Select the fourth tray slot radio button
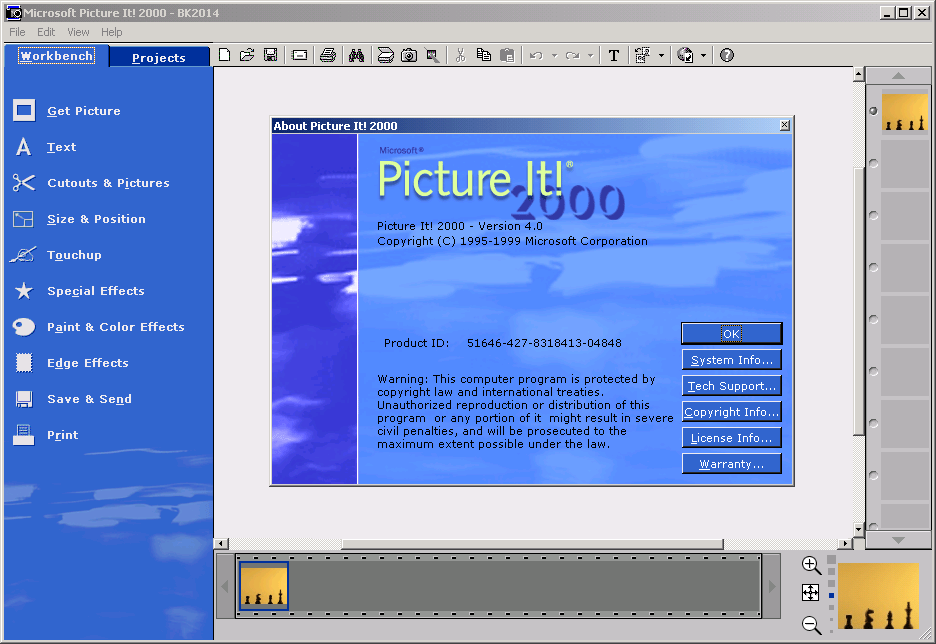The image size is (936, 644). click(x=873, y=267)
